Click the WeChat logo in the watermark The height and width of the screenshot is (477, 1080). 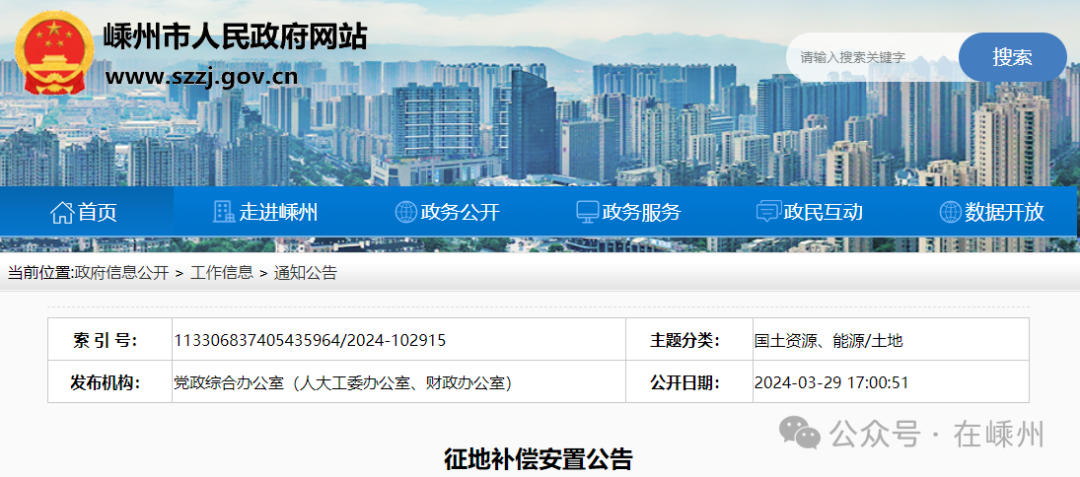800,434
